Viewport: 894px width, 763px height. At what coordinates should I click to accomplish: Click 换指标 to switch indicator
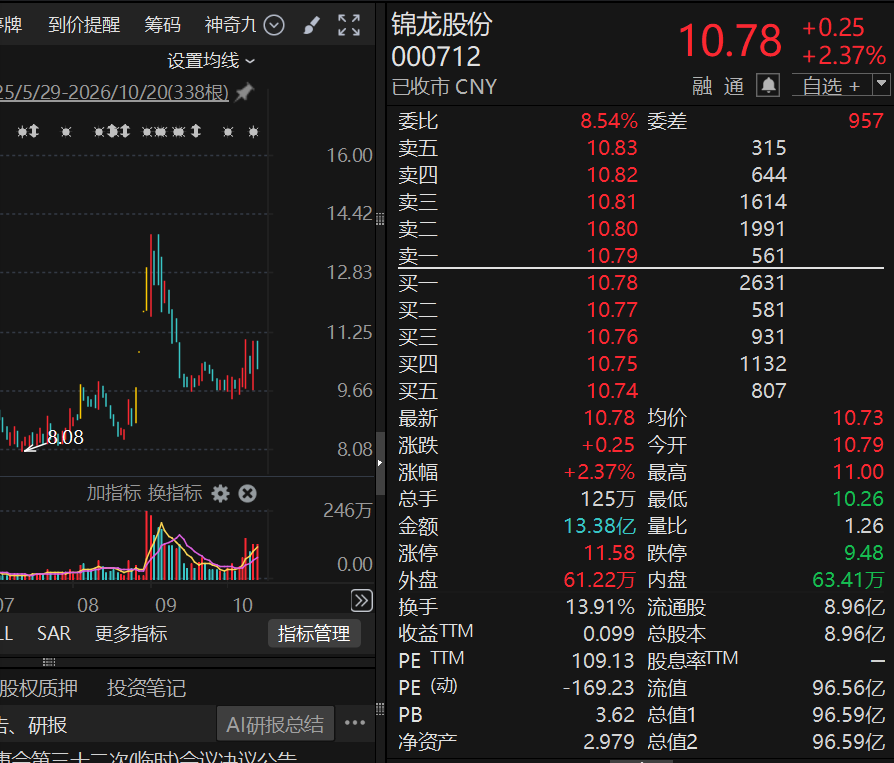175,493
